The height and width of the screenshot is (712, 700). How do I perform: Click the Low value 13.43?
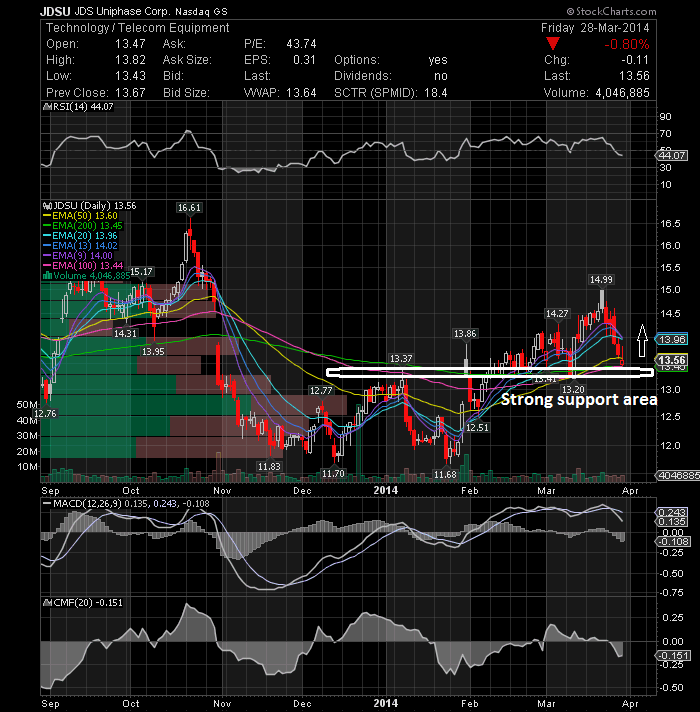pos(130,76)
